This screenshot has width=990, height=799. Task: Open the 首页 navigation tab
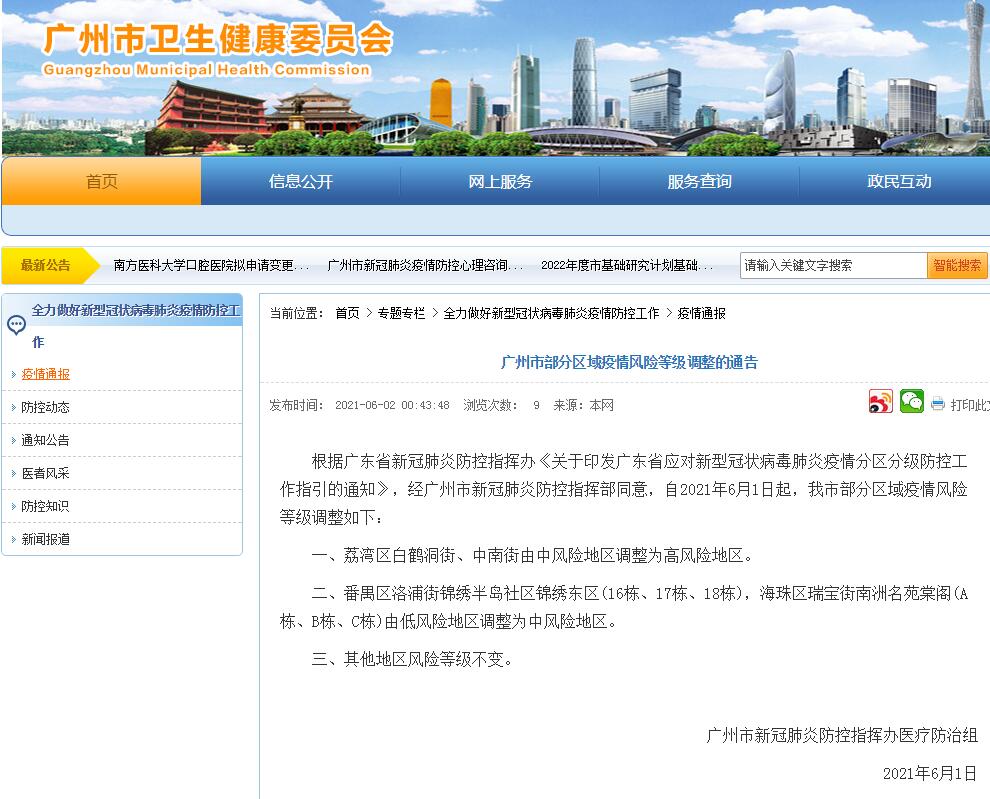click(x=101, y=182)
